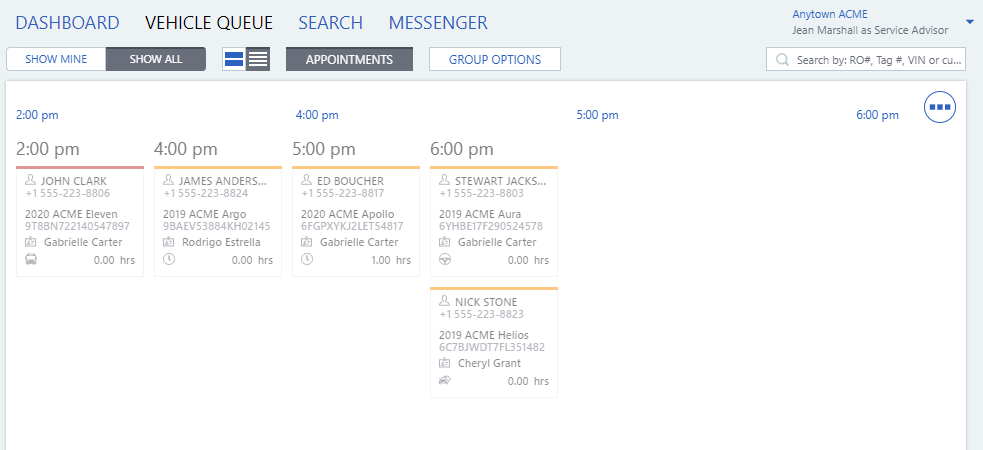The image size is (983, 450).
Task: Click the advisor badge icon beside Rodrigo Estrella
Action: click(x=168, y=242)
